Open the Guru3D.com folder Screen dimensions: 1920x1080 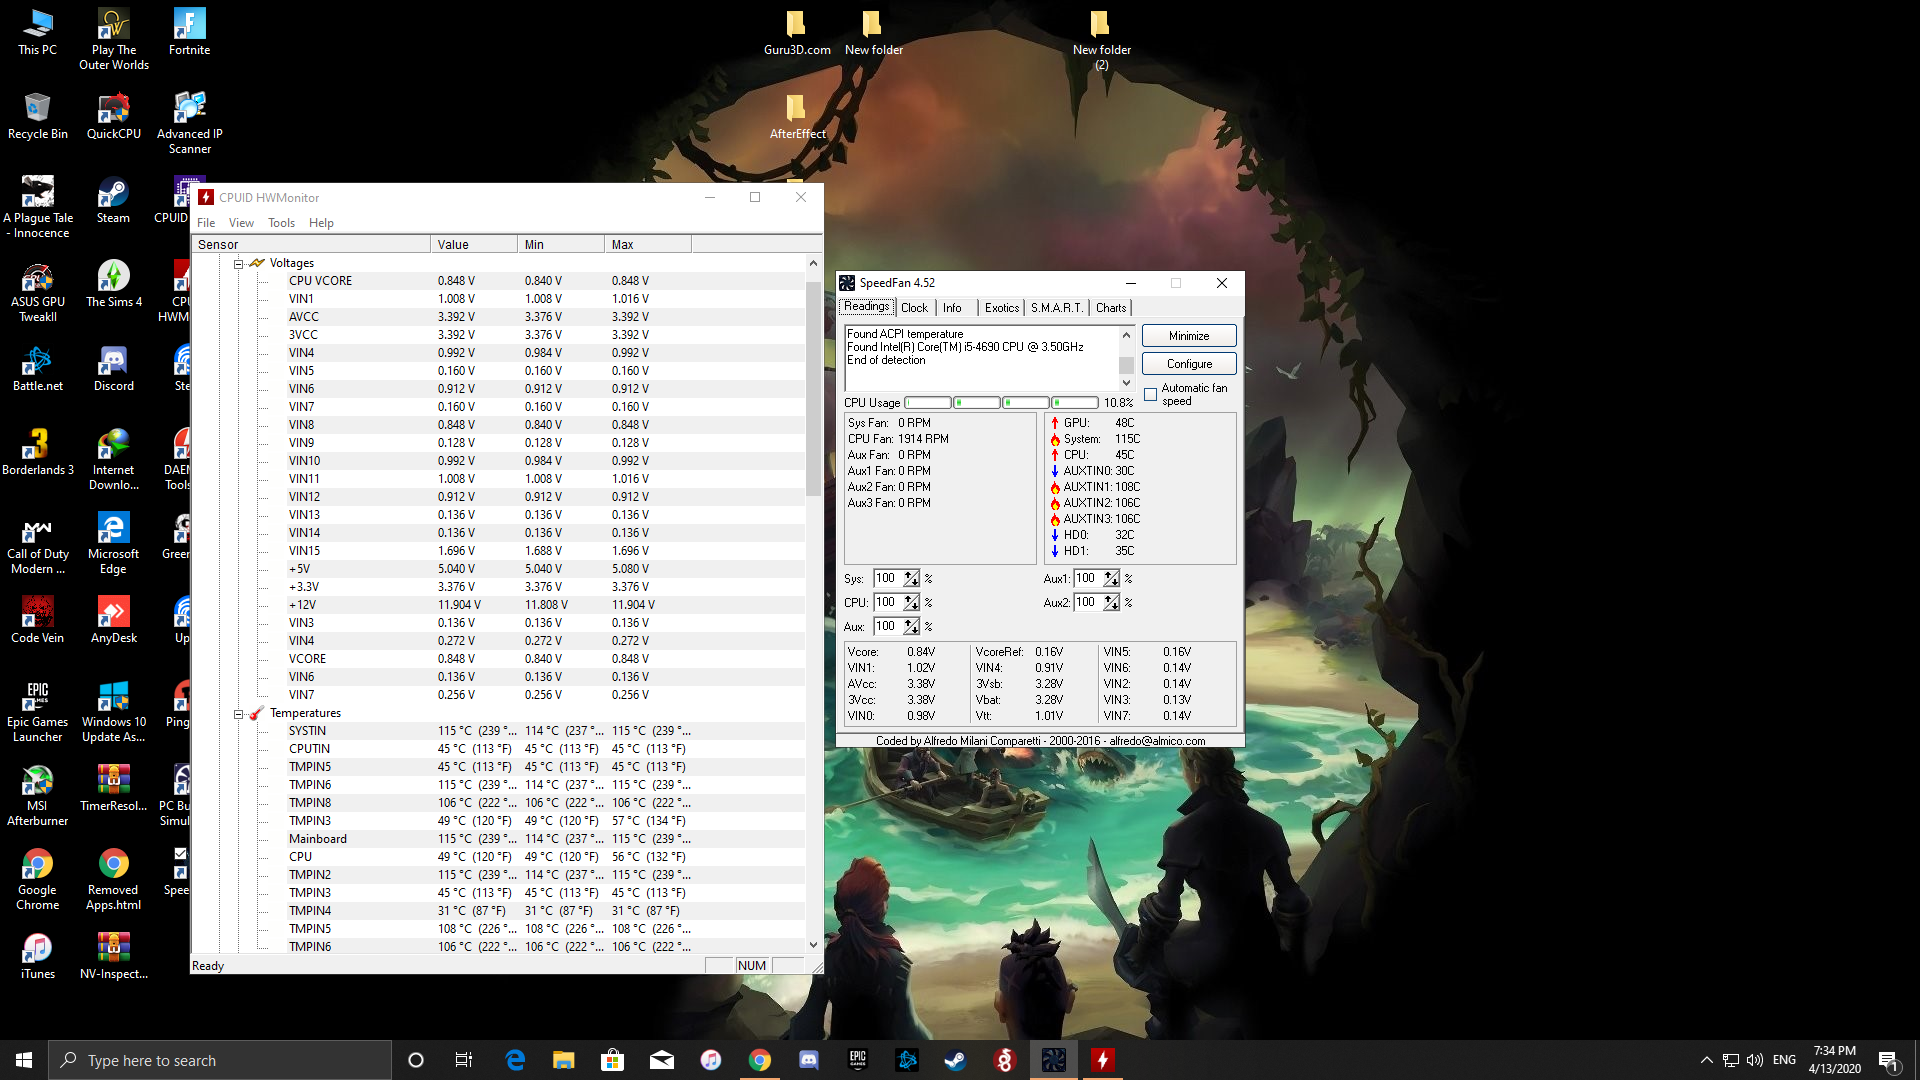797,32
